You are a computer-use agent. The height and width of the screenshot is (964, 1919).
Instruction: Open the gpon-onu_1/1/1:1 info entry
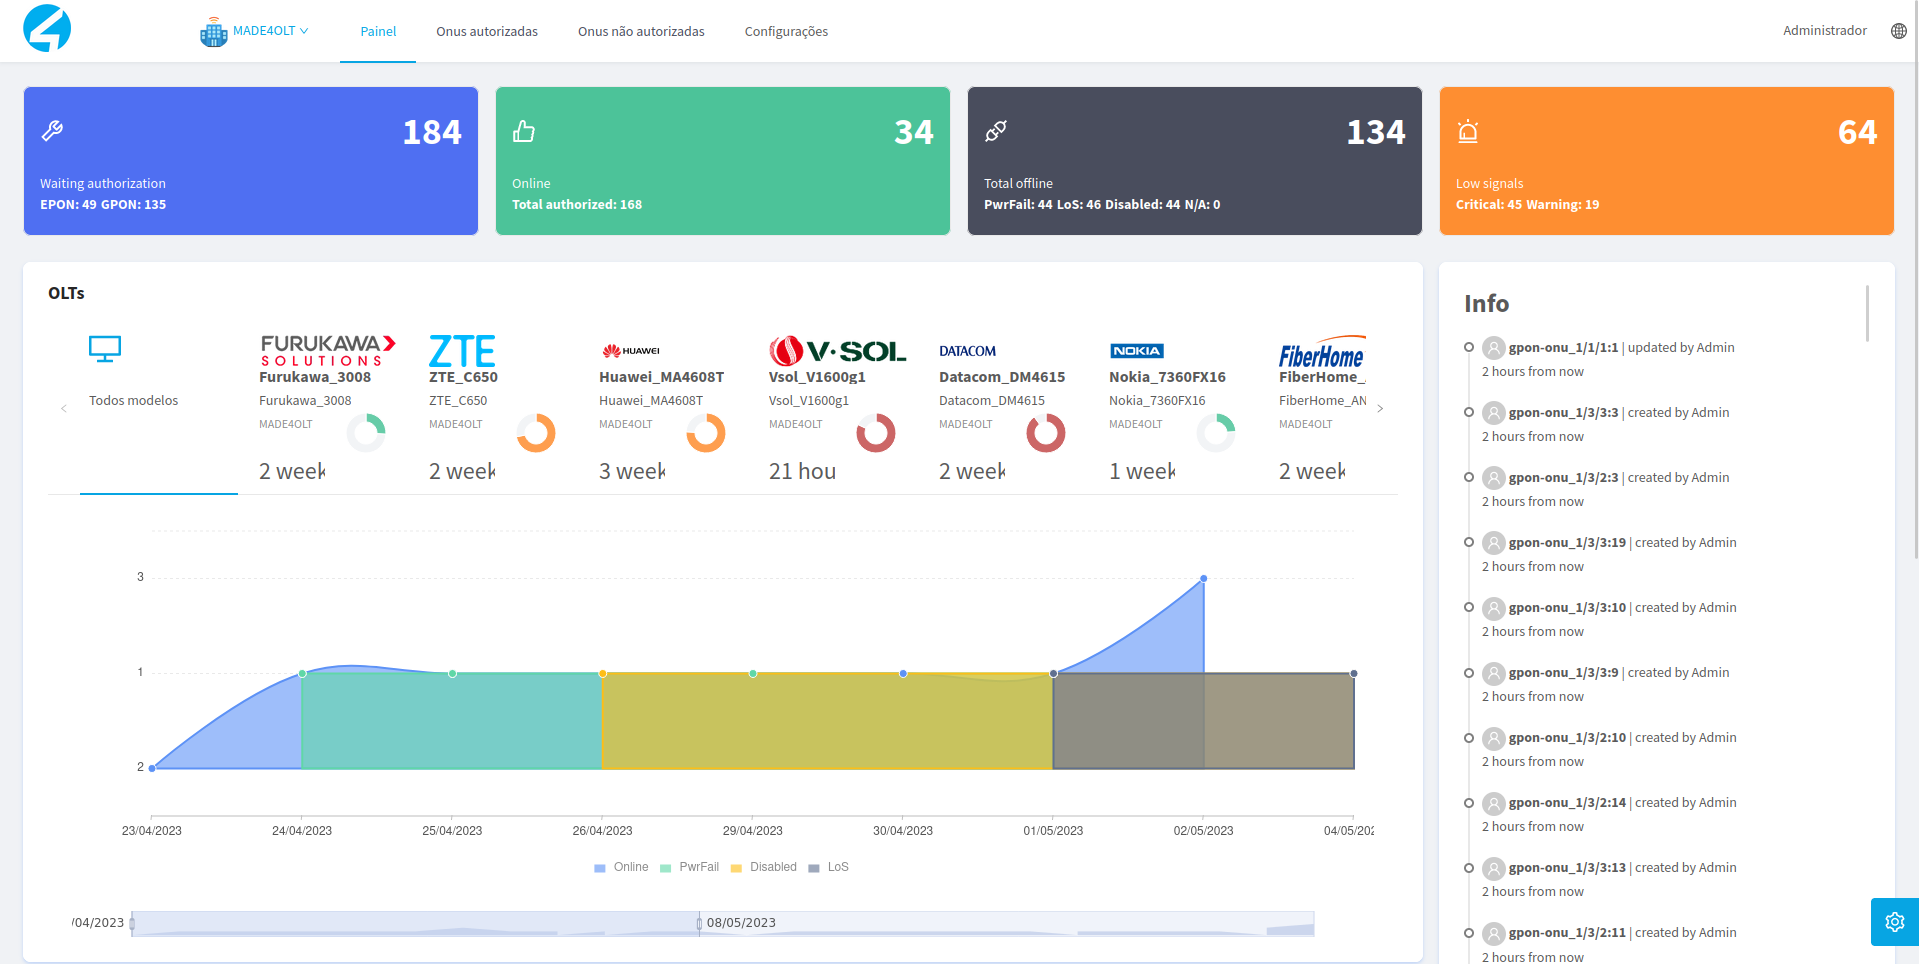coord(1563,348)
